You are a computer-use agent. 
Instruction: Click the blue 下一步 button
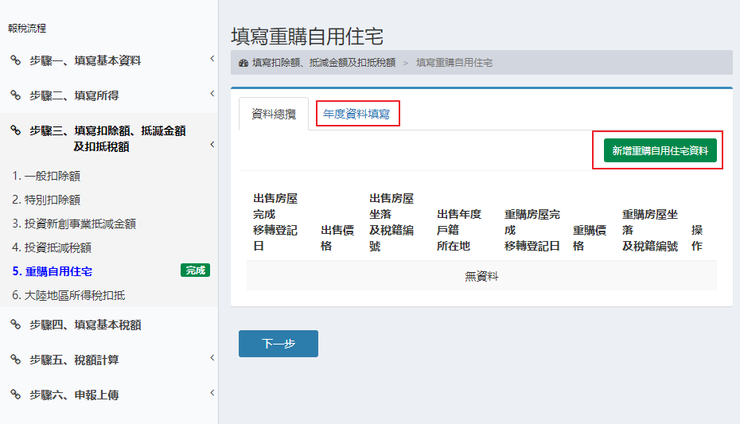pyautogui.click(x=278, y=343)
